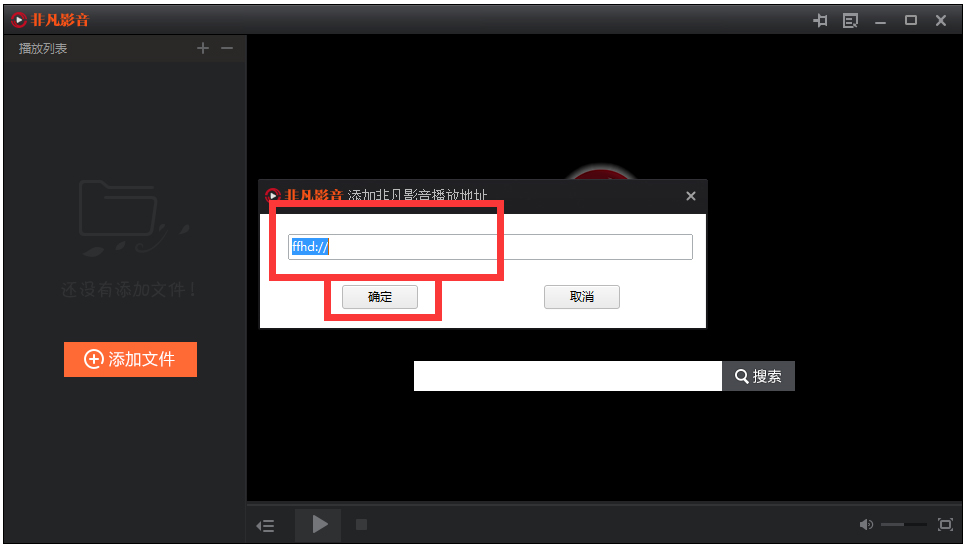Remove item with playlist minus icon
The image size is (966, 548).
pos(227,48)
